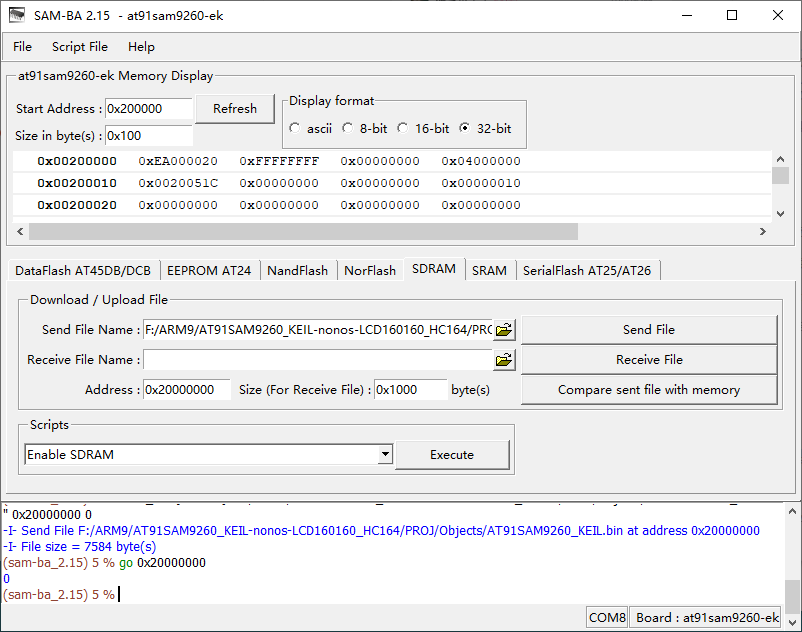Viewport: 802px width, 632px height.
Task: Switch to DataFlash AT45DB/DCB tab
Action: [x=83, y=270]
